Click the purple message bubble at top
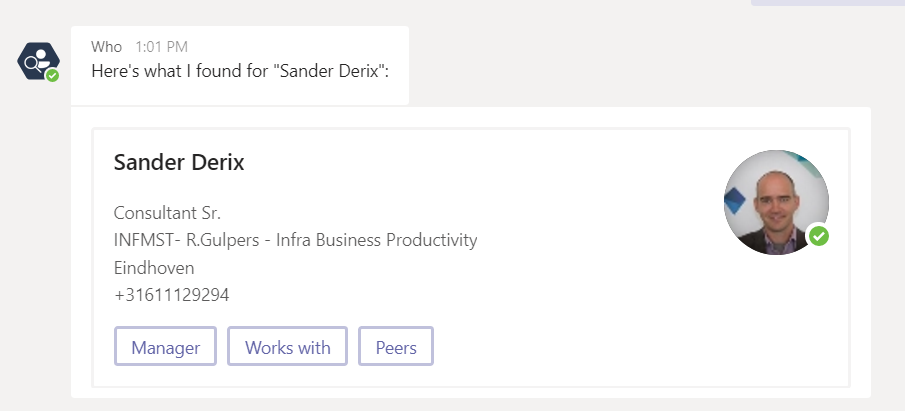Viewport: 905px width, 411px height. [828, 2]
